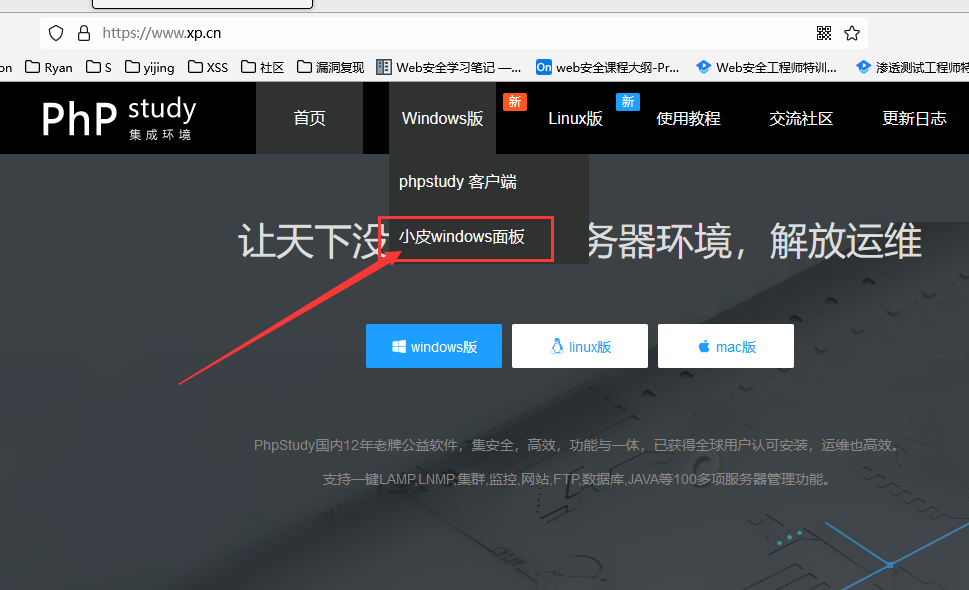Select phpstudy 客户端 from dropdown
969x590 pixels.
[x=458, y=182]
